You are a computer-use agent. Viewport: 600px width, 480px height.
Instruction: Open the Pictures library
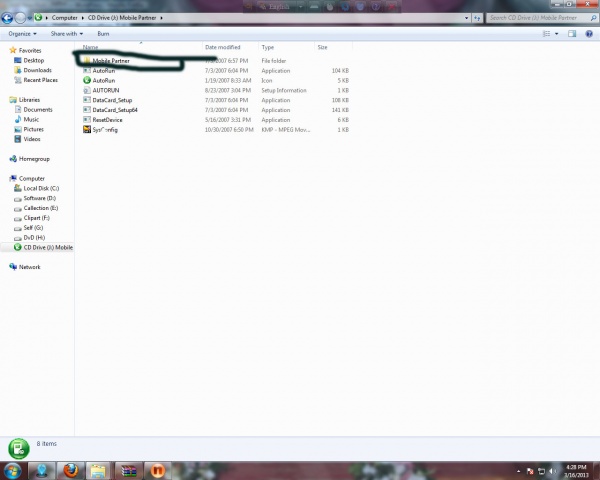pyautogui.click(x=33, y=129)
